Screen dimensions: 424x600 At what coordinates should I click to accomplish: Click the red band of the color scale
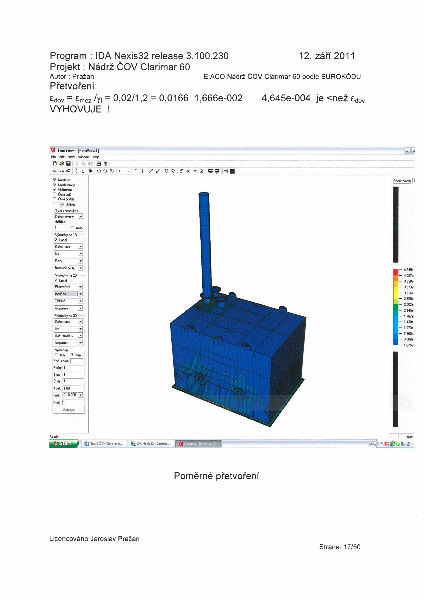click(396, 272)
